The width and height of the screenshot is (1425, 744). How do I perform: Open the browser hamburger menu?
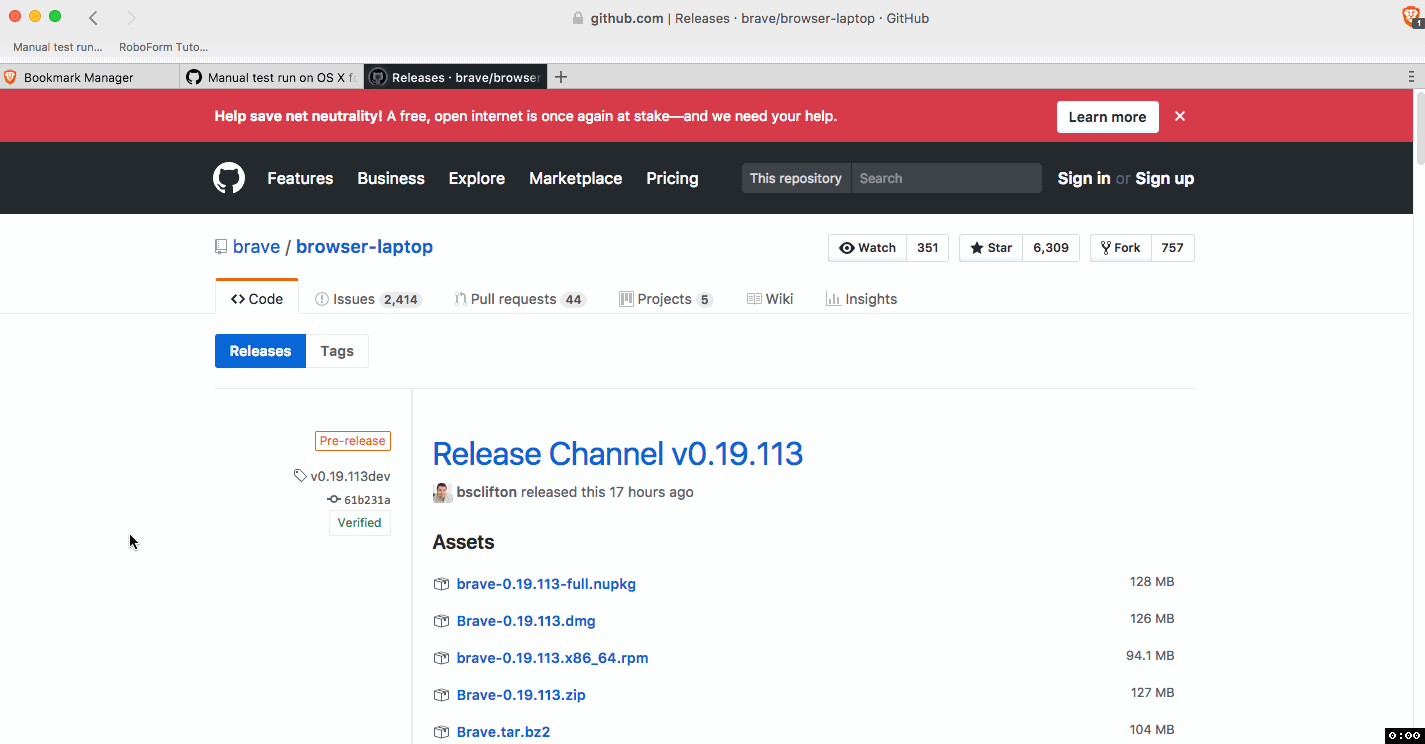coord(1411,77)
